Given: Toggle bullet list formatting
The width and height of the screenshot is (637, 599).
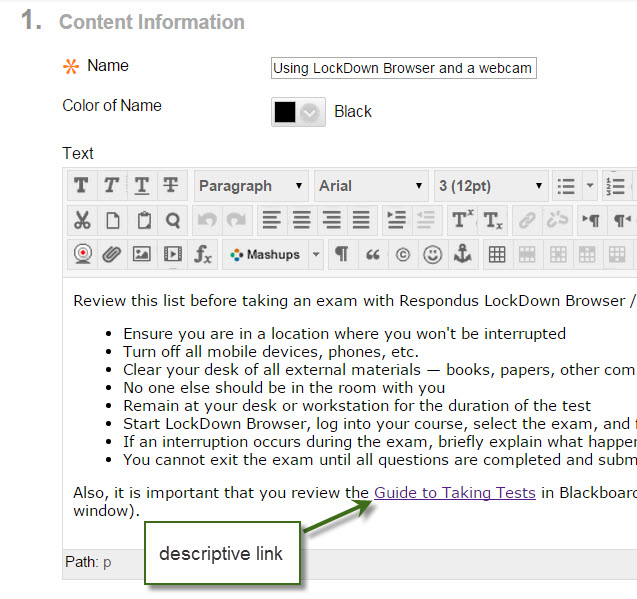Looking at the screenshot, I should (x=566, y=186).
